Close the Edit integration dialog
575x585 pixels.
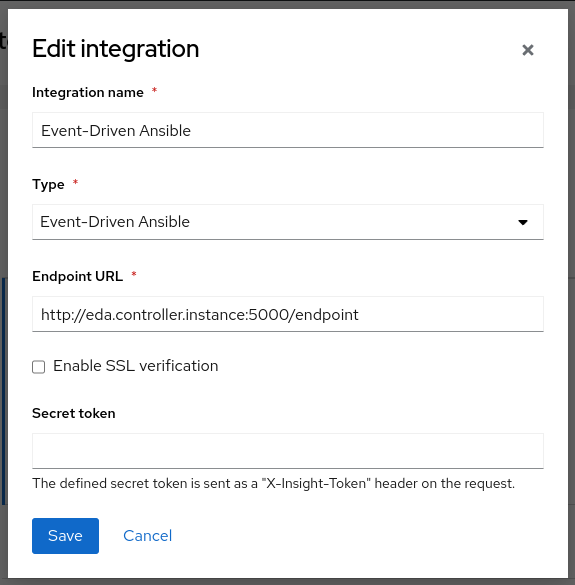coord(528,50)
